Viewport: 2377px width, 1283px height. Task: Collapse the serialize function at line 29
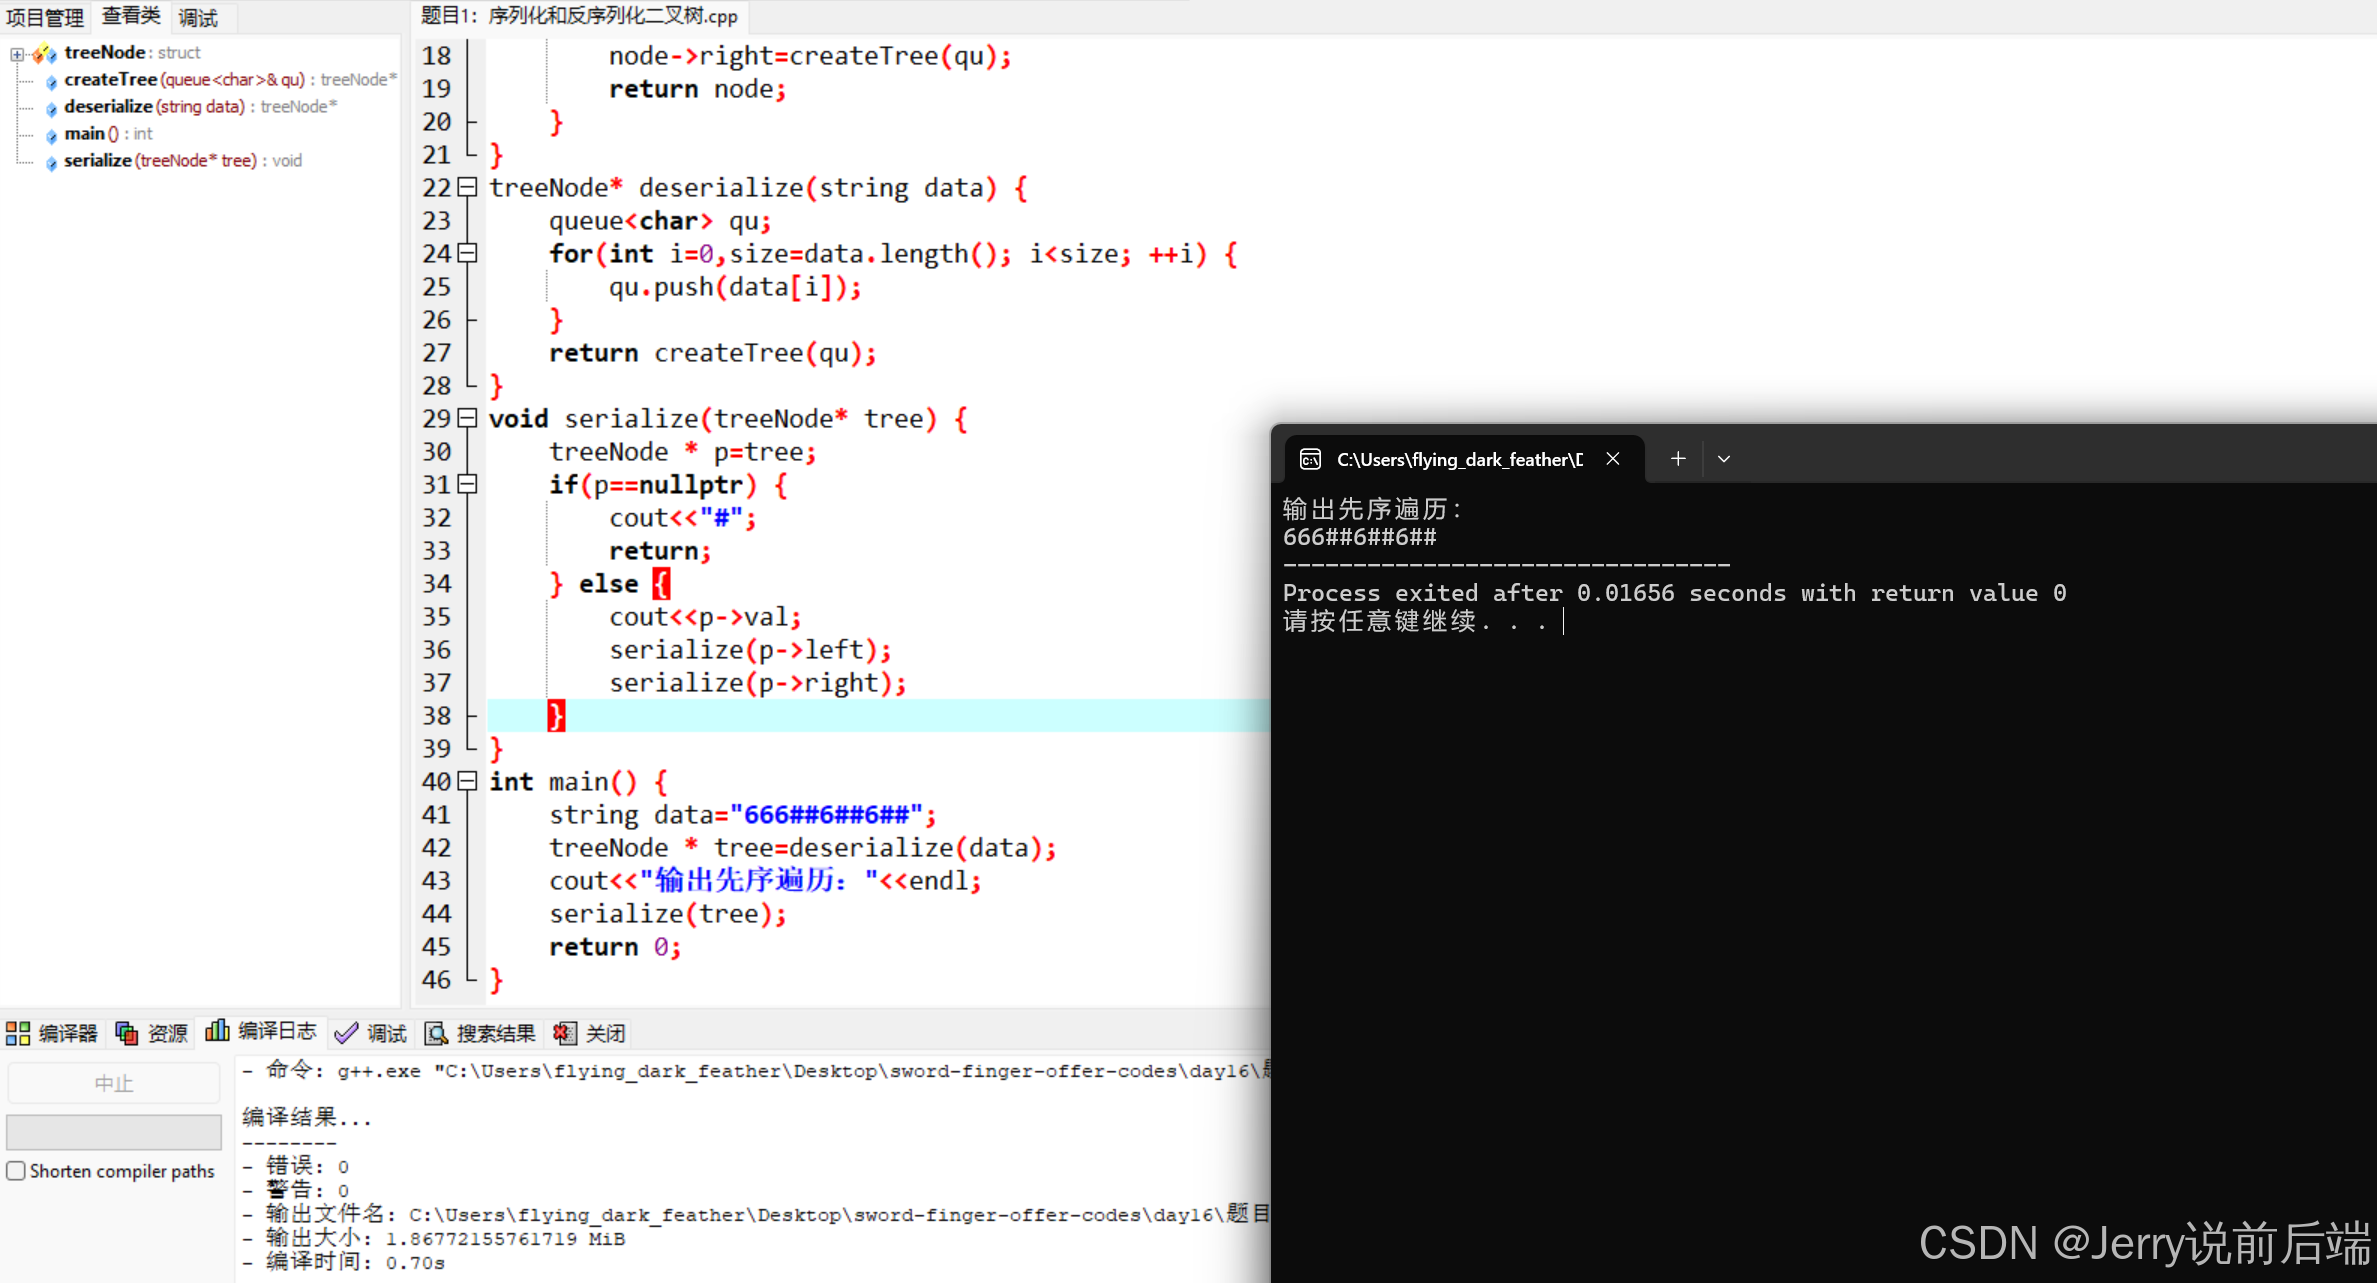467,418
